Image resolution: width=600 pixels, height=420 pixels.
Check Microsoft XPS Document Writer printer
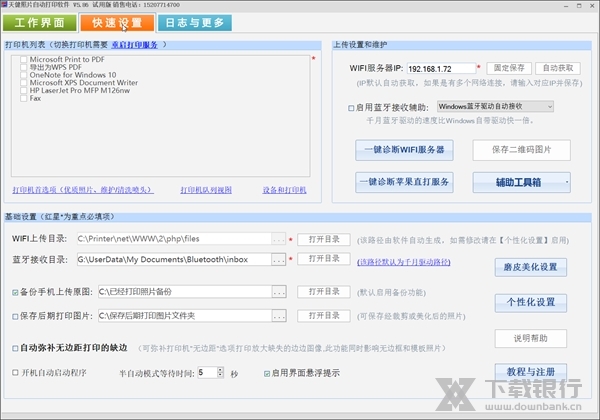24,83
